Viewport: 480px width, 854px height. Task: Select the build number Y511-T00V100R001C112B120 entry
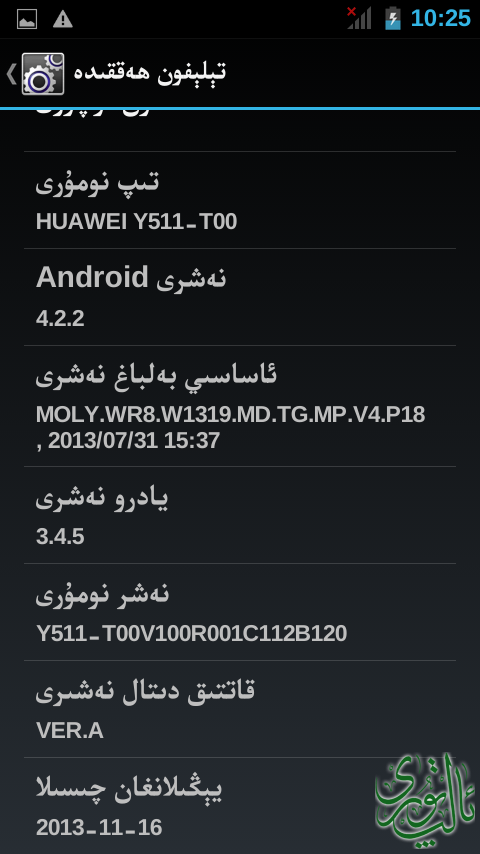(x=240, y=612)
